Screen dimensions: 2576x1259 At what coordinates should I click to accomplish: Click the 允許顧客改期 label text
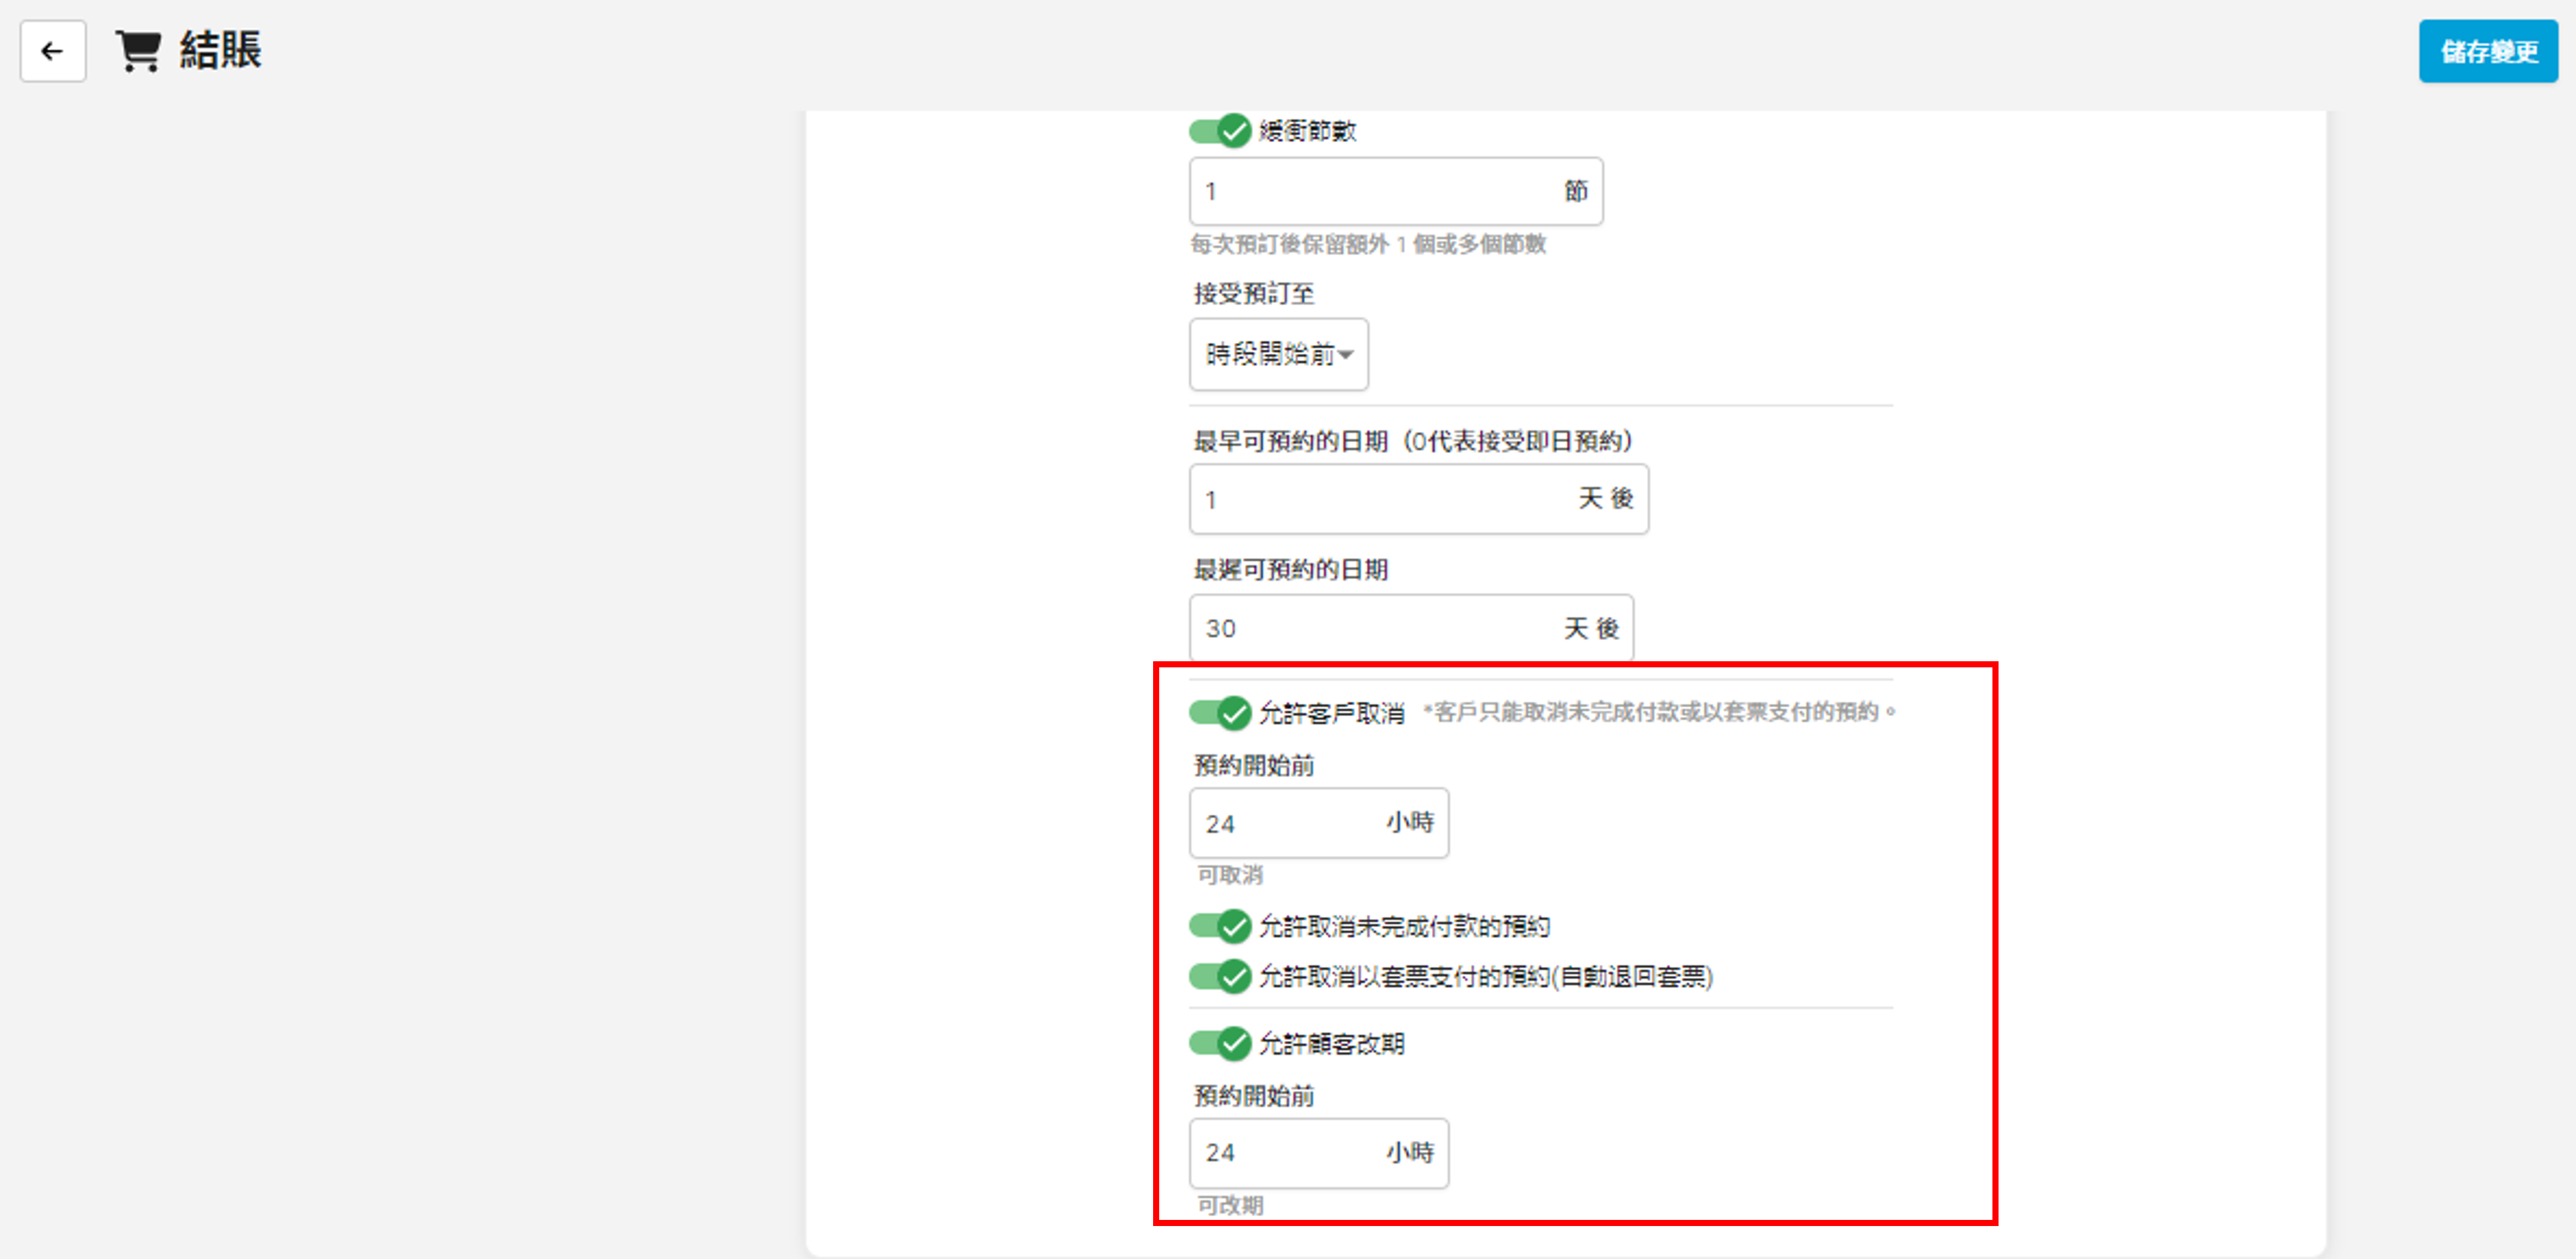click(x=1331, y=1044)
